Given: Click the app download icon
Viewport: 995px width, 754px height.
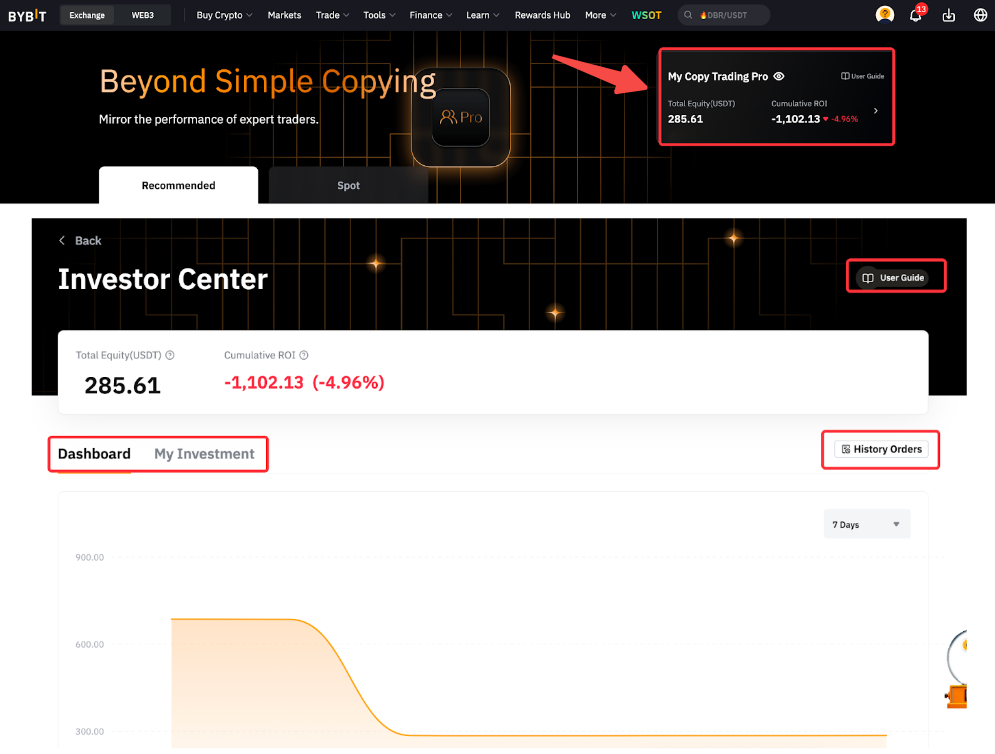Looking at the screenshot, I should click(949, 15).
